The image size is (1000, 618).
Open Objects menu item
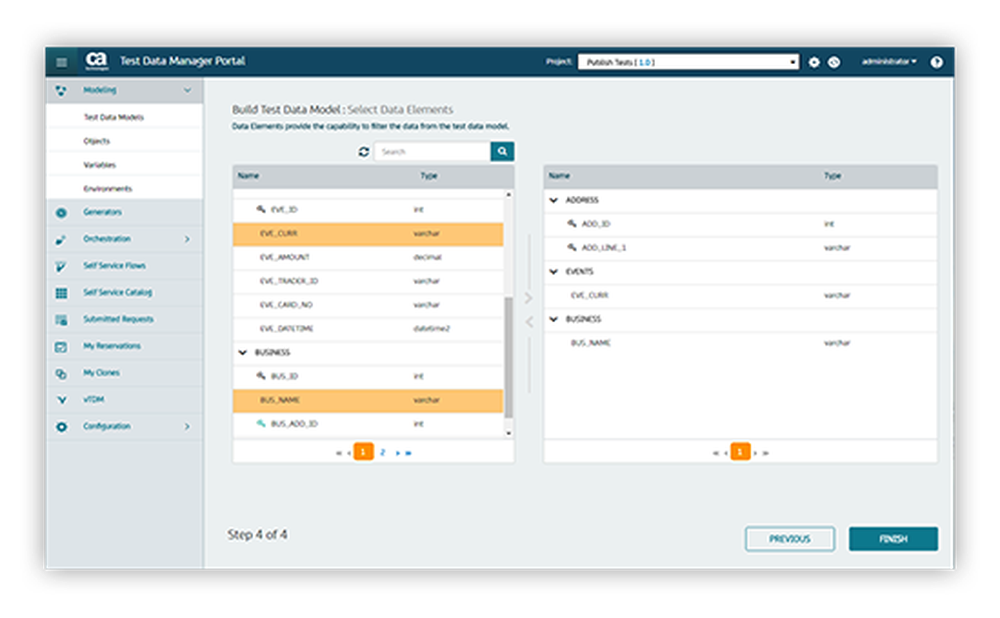coord(96,141)
